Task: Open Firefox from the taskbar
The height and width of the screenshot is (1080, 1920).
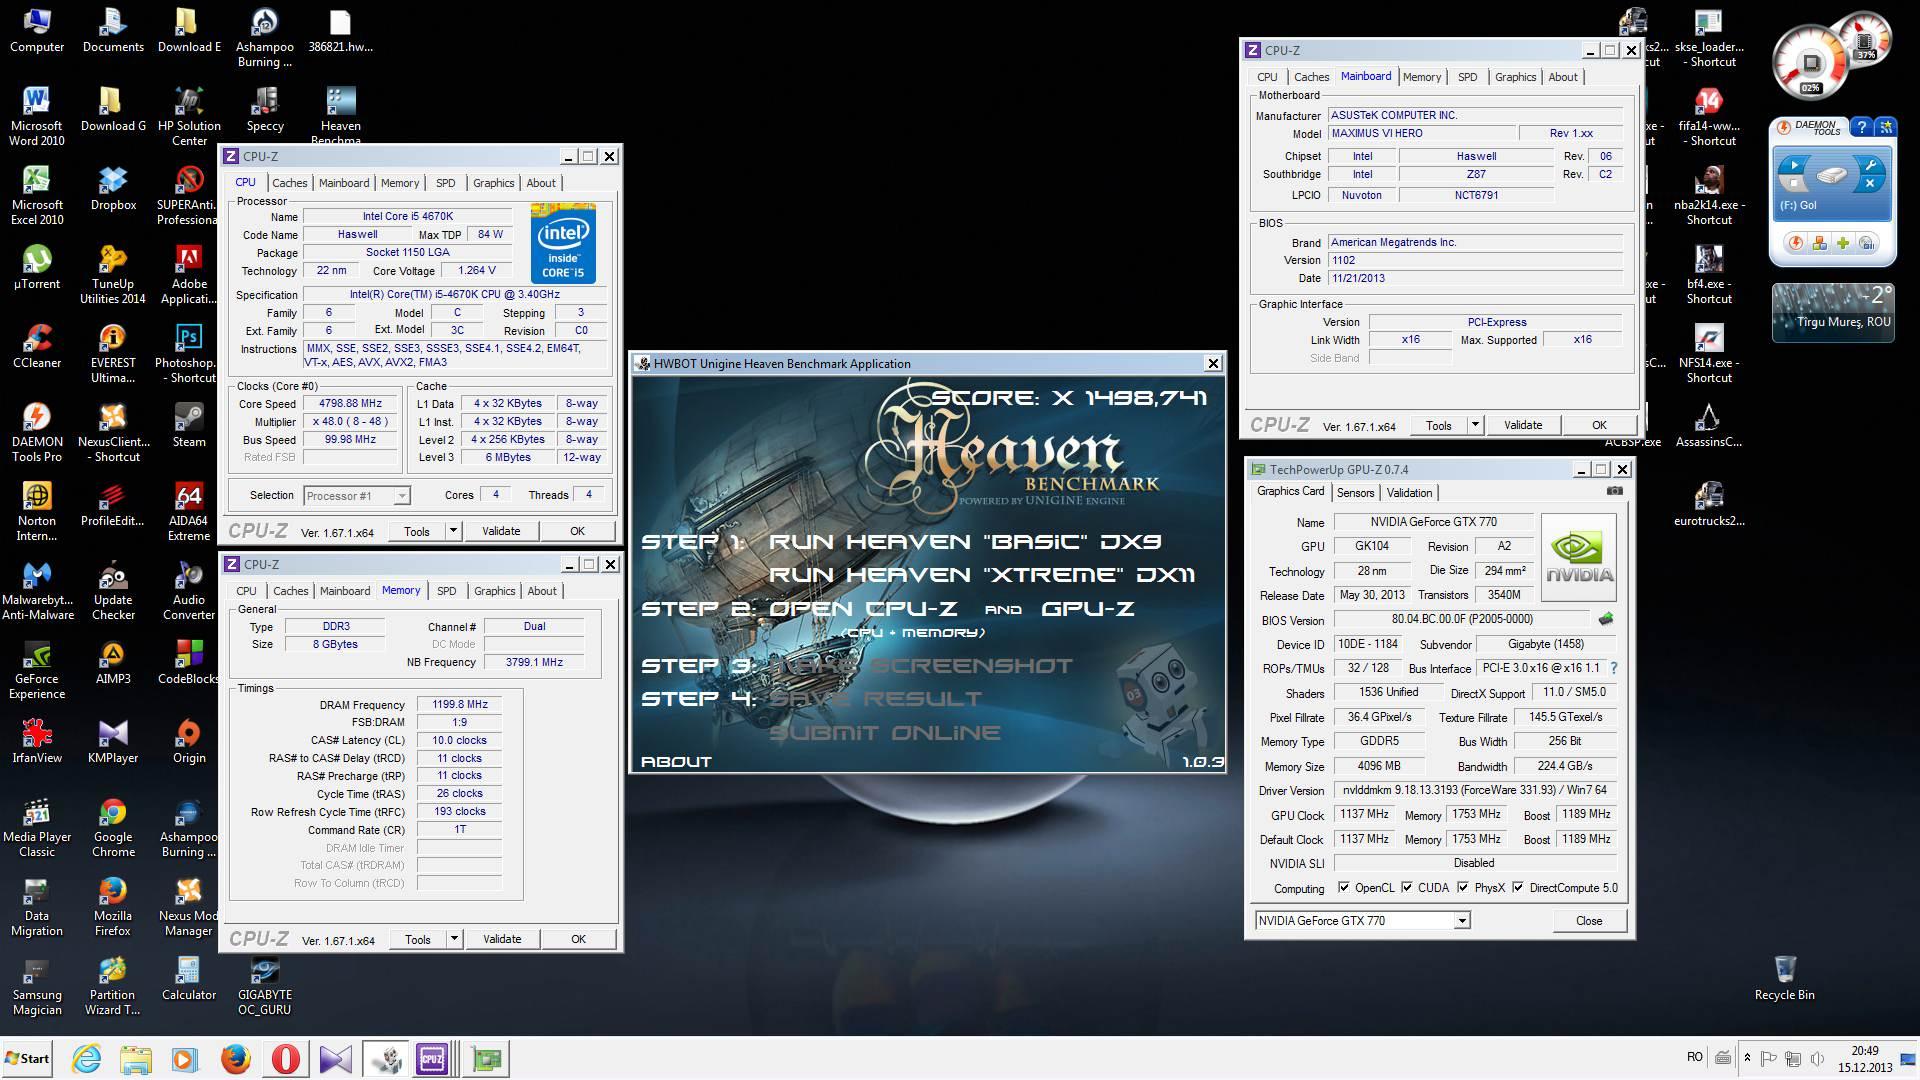Action: 236,1058
